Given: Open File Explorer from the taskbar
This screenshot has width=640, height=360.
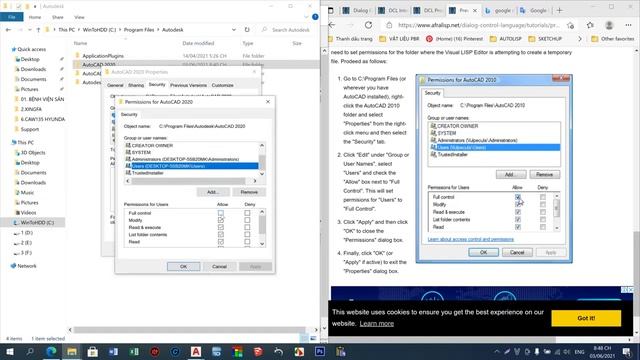Looking at the screenshot, I should pos(72,351).
